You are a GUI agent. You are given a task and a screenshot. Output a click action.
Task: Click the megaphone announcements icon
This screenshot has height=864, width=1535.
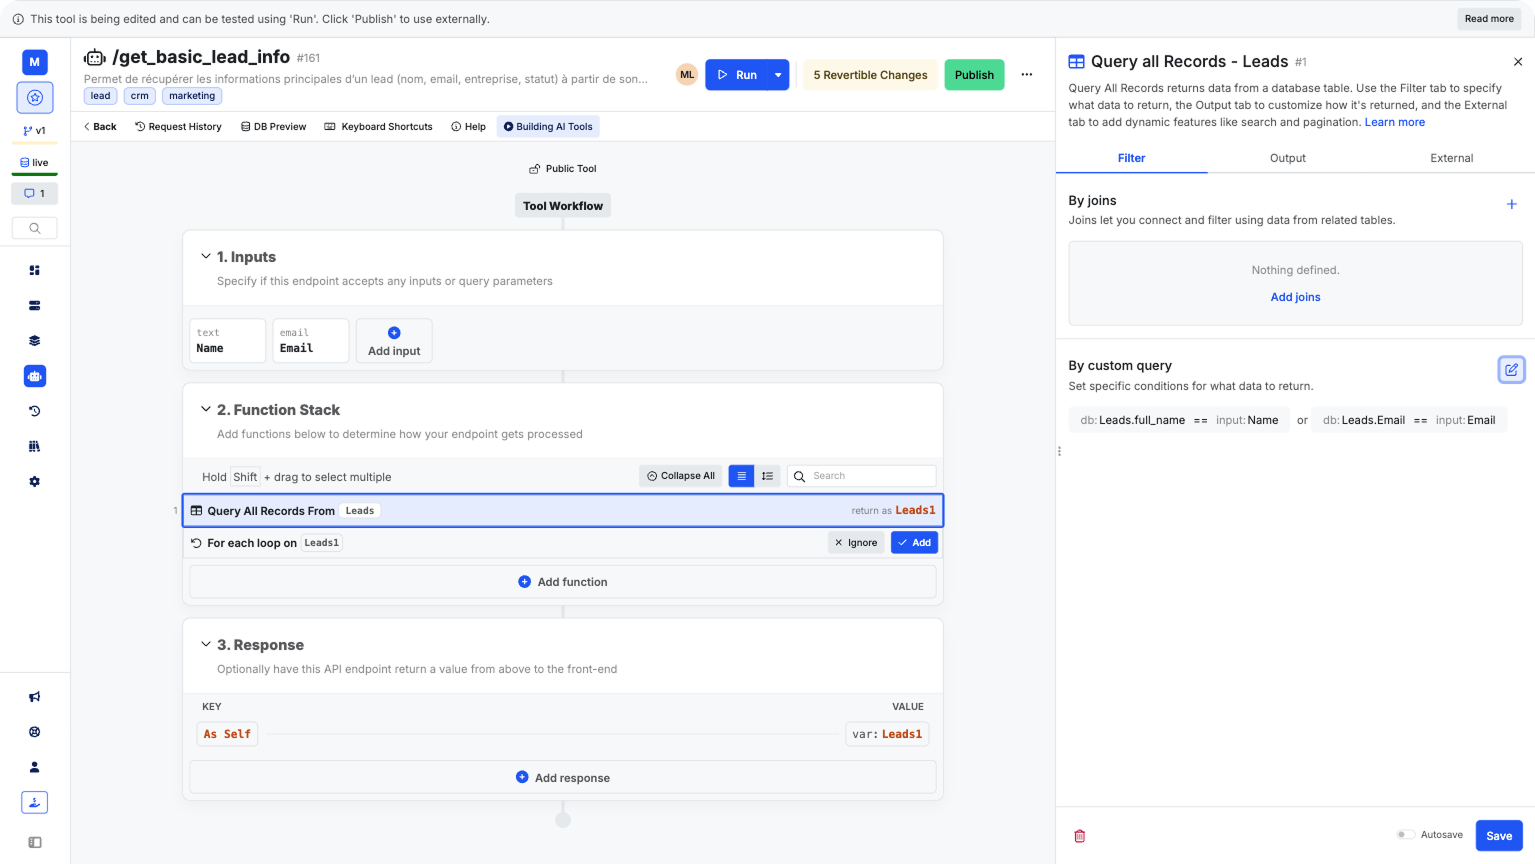pyautogui.click(x=35, y=697)
